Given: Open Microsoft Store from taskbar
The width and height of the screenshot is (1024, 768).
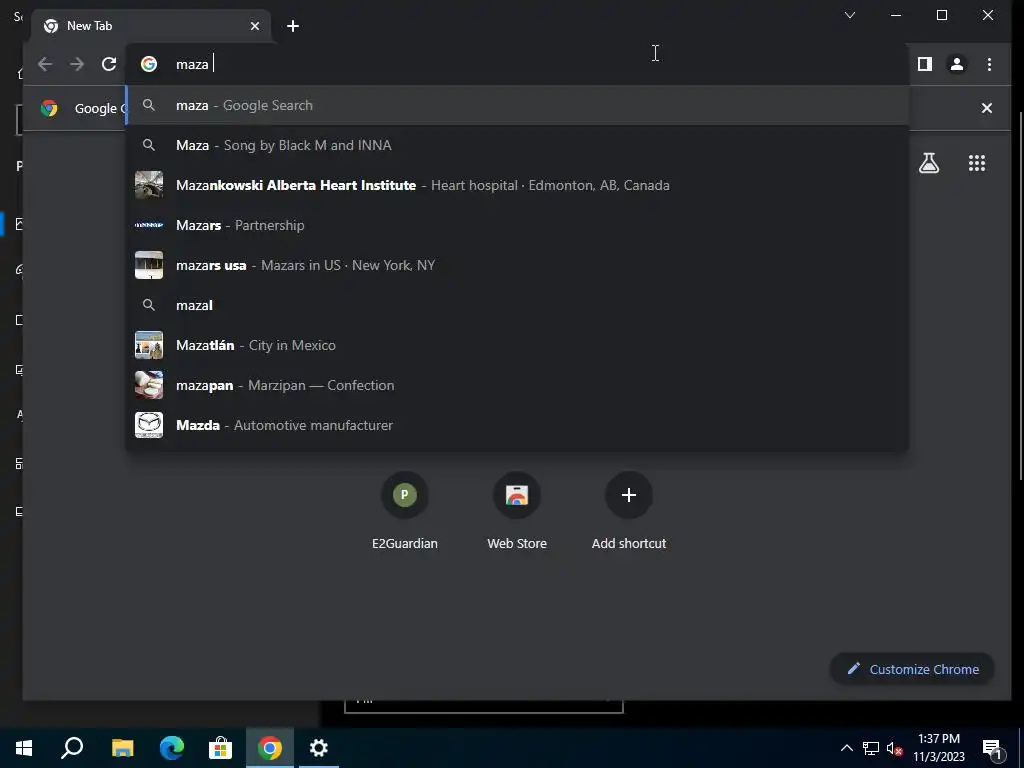Looking at the screenshot, I should (x=221, y=748).
